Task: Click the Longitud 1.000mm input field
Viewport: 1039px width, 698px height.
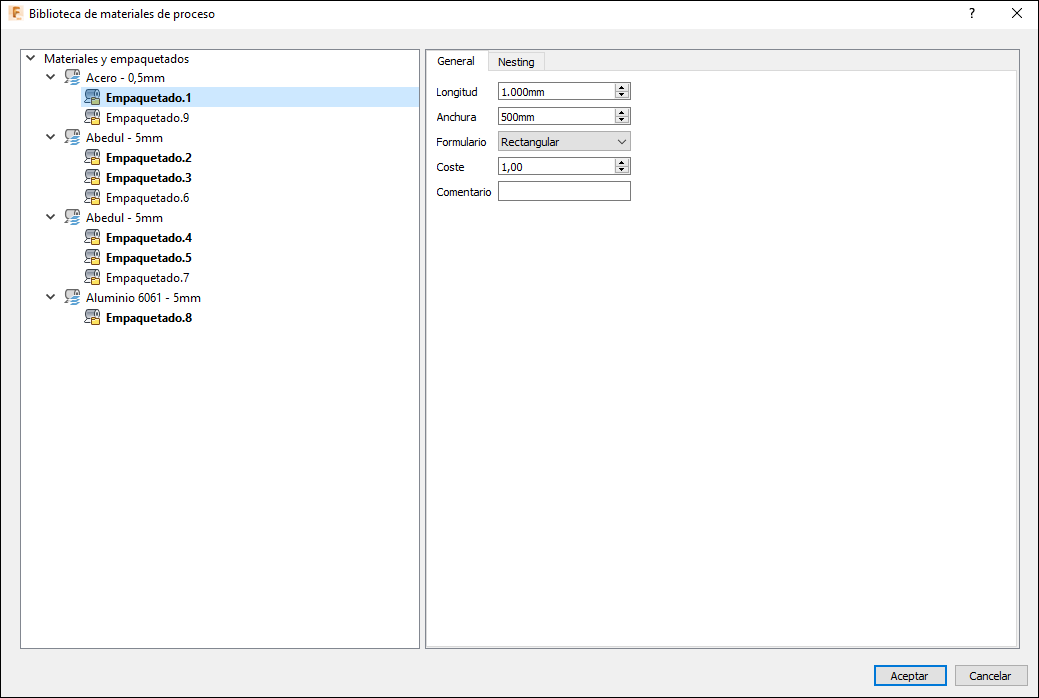Action: coord(557,91)
